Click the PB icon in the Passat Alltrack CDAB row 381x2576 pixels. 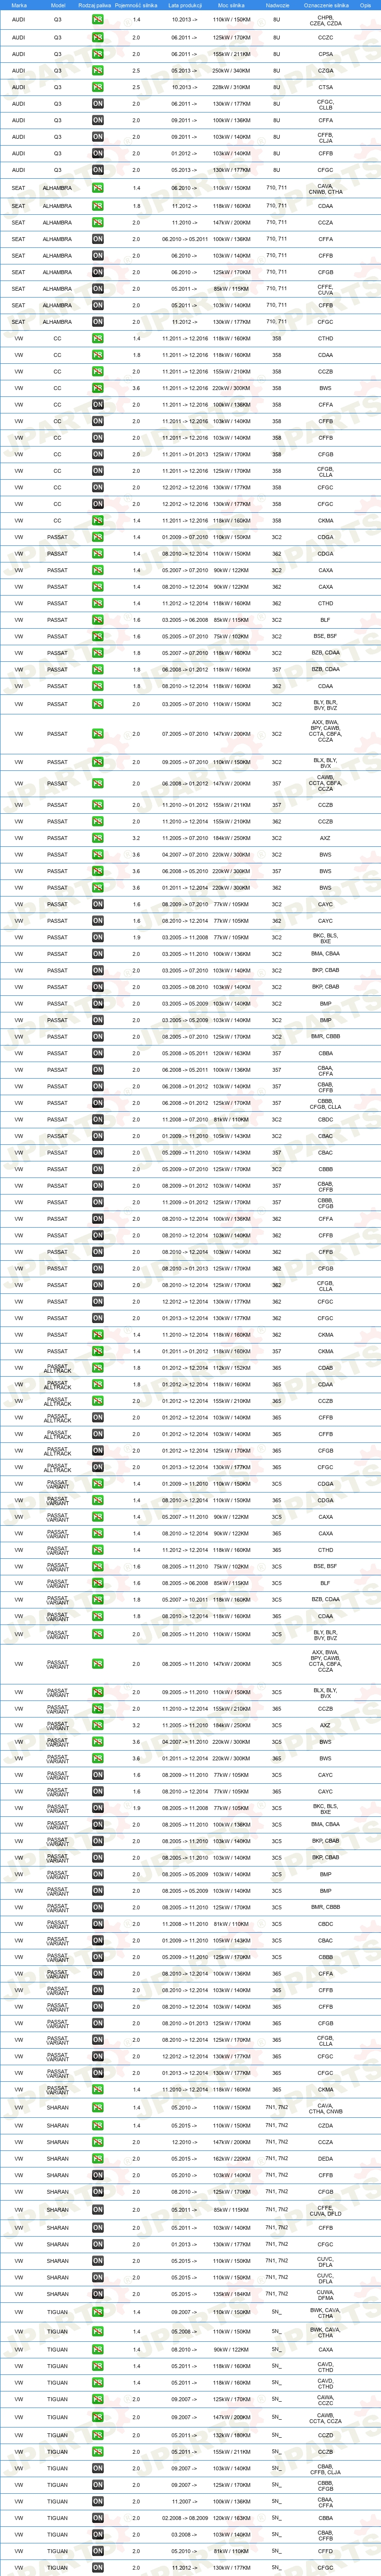[98, 1368]
